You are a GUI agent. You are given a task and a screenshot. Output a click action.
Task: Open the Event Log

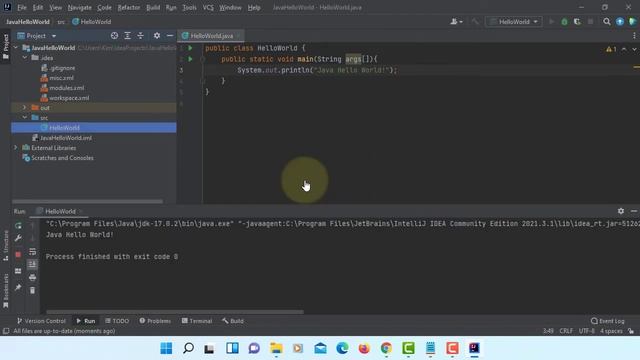pyautogui.click(x=607, y=321)
